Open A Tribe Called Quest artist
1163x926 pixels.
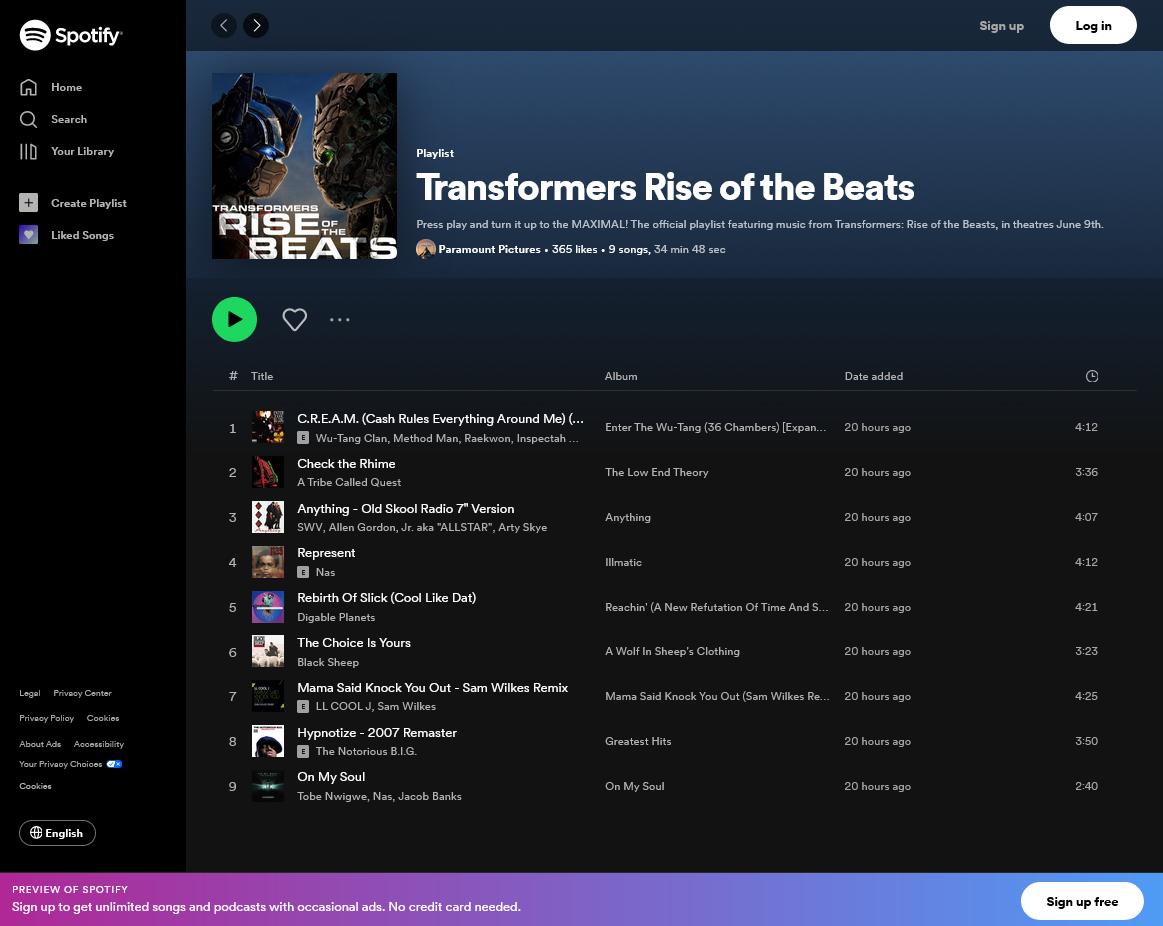click(349, 482)
